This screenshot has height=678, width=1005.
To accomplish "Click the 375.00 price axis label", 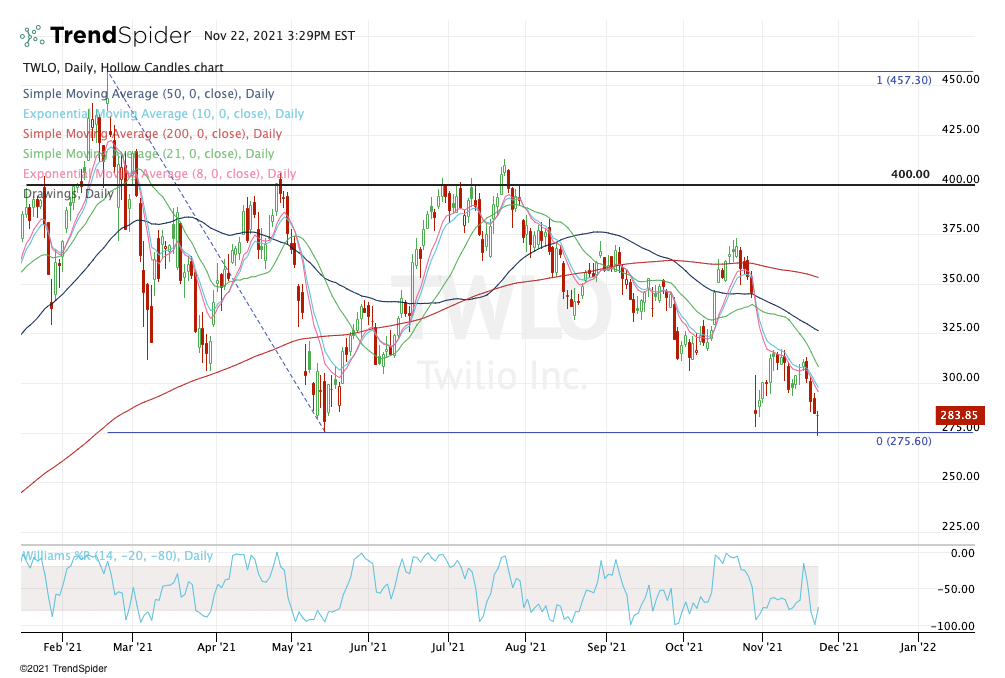I will pos(960,228).
